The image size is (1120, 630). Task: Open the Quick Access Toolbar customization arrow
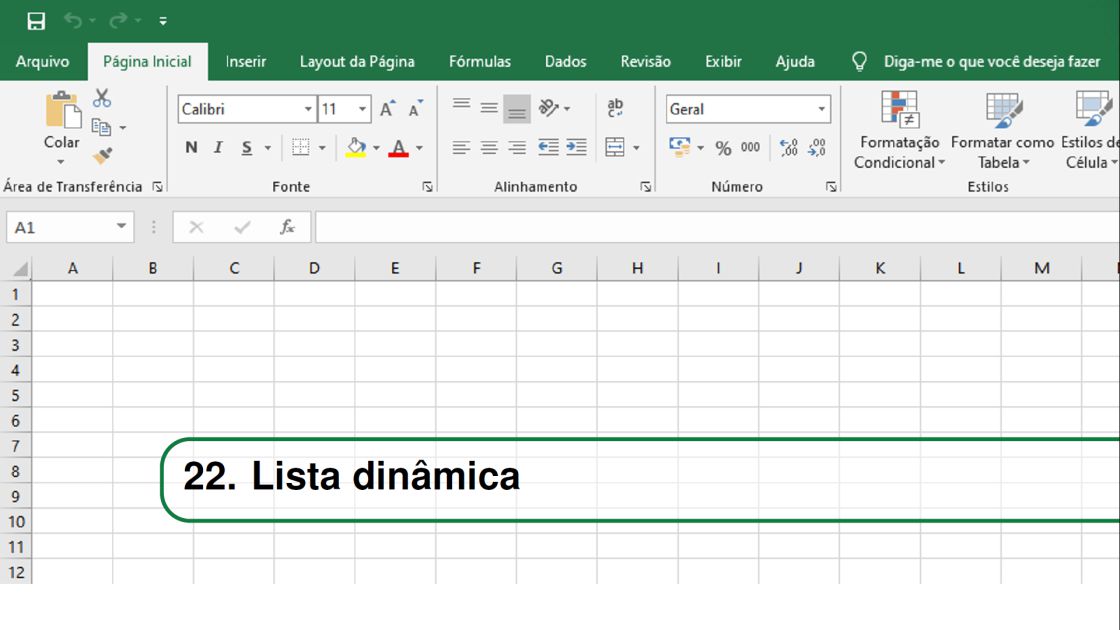tap(164, 21)
